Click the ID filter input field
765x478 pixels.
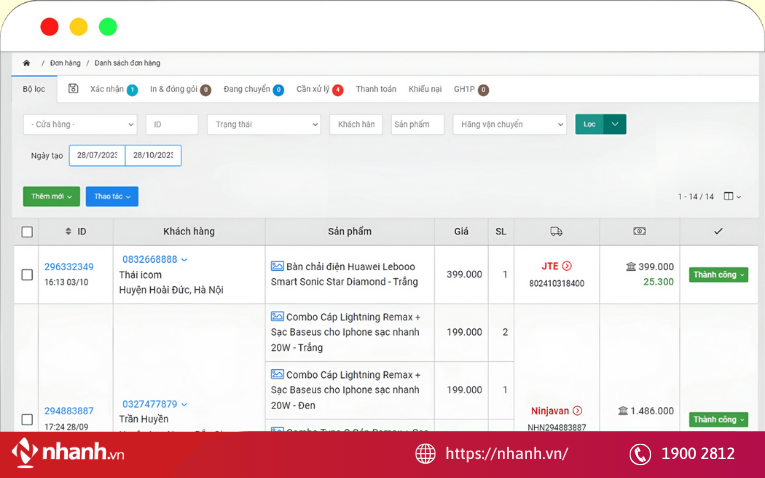click(172, 124)
